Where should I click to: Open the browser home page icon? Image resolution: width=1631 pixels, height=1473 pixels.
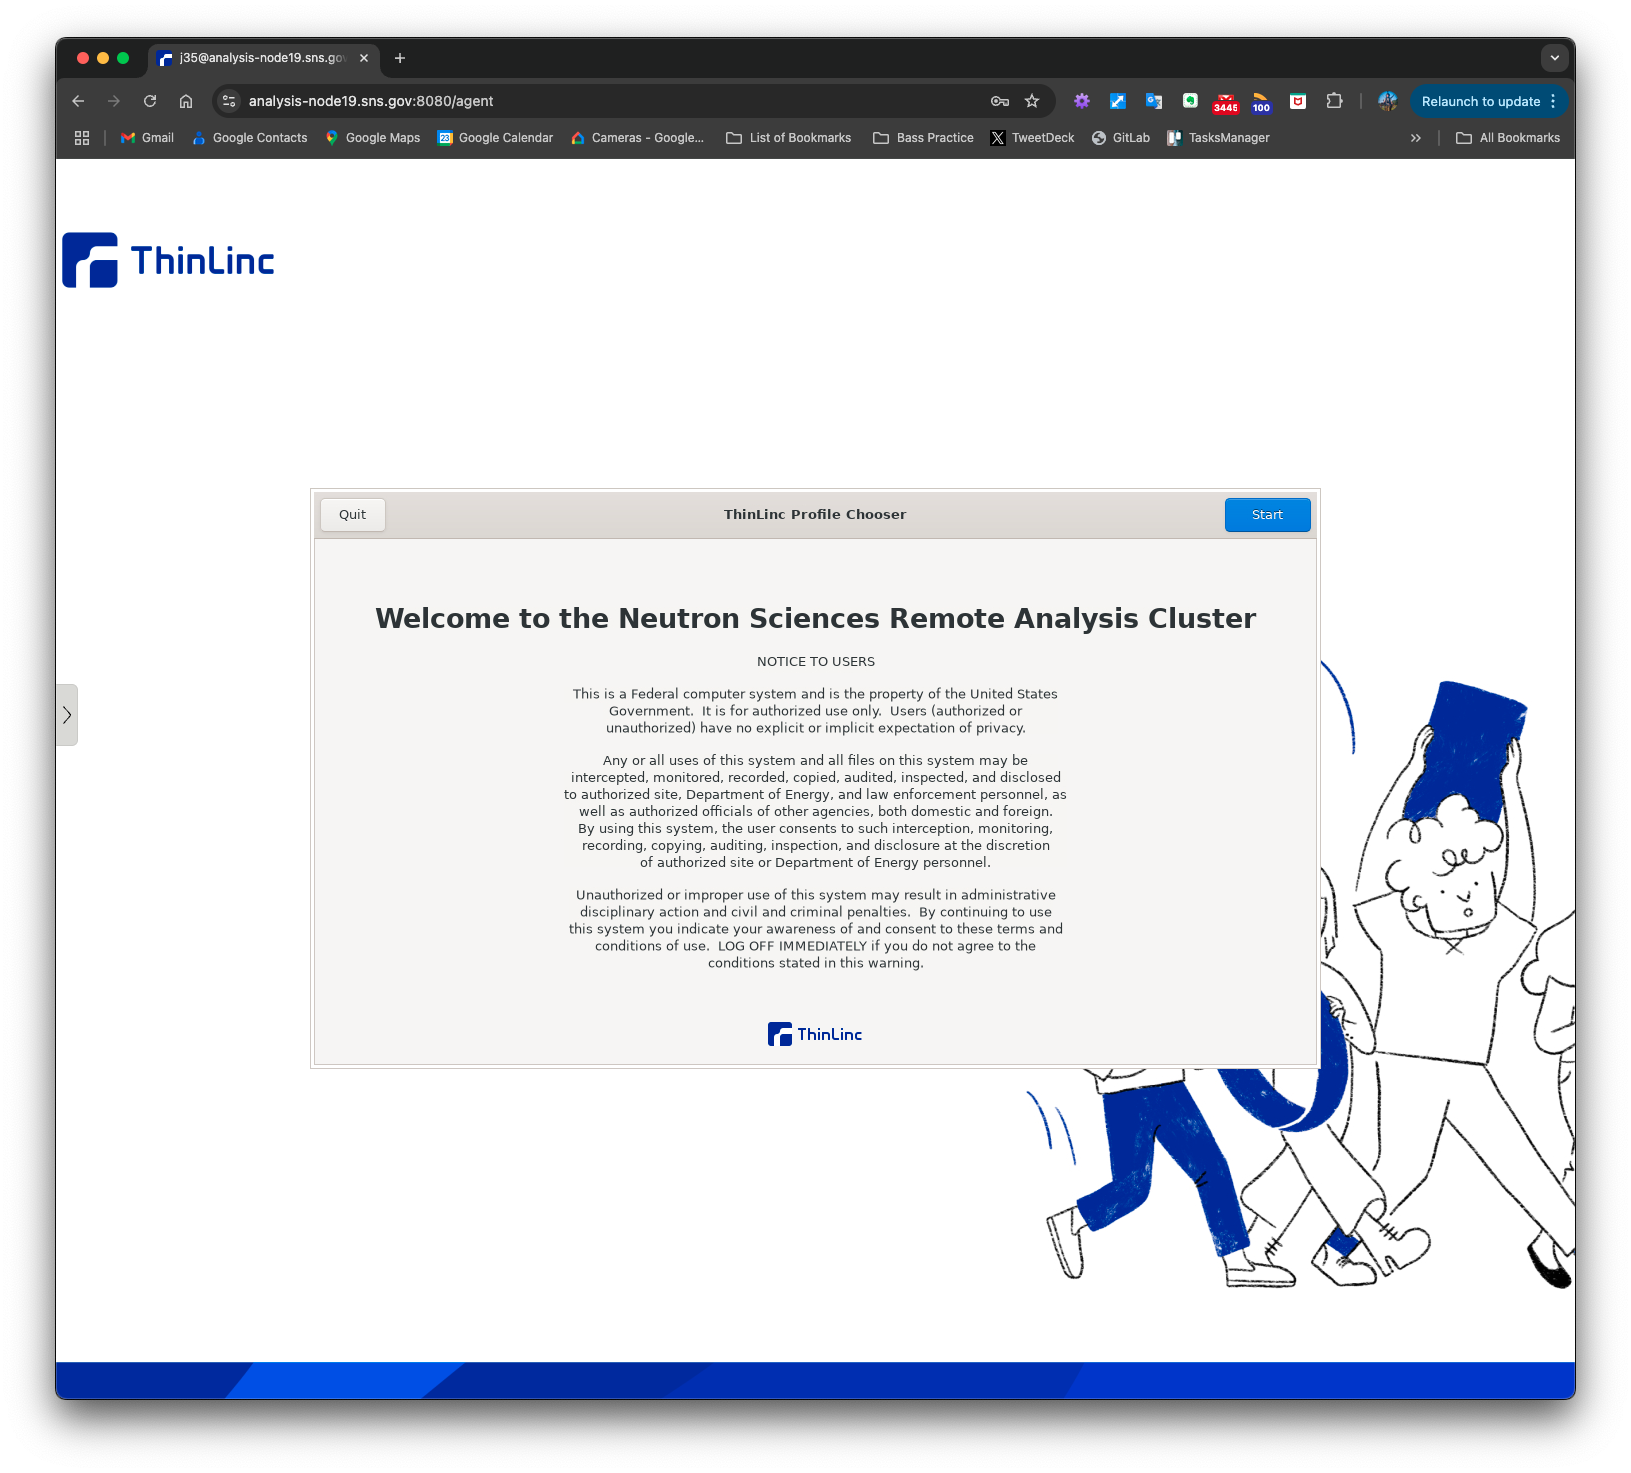click(186, 101)
